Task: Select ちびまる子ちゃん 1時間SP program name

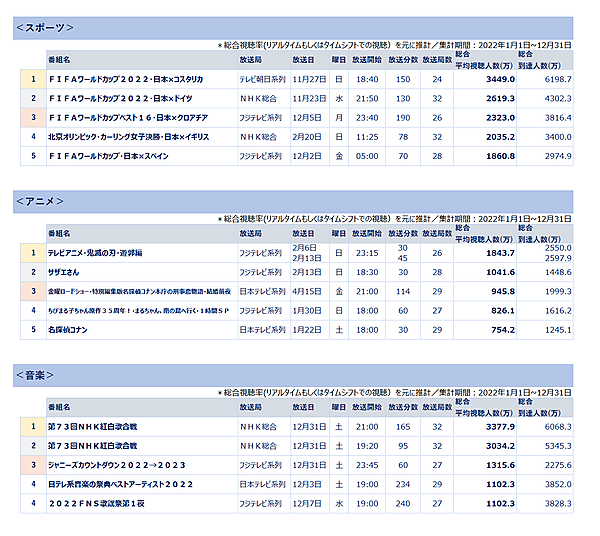Action: (138, 311)
